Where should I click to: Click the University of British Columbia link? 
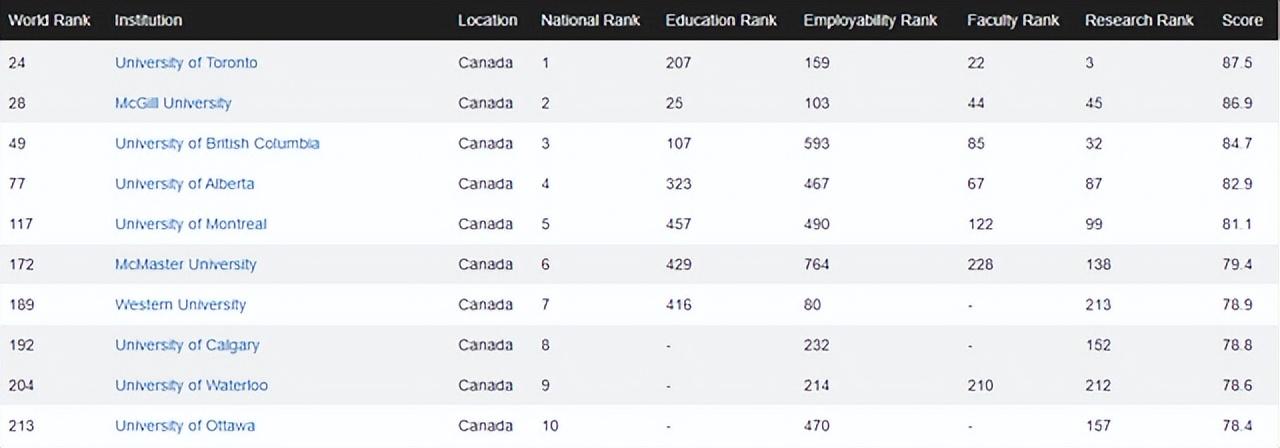pyautogui.click(x=217, y=143)
